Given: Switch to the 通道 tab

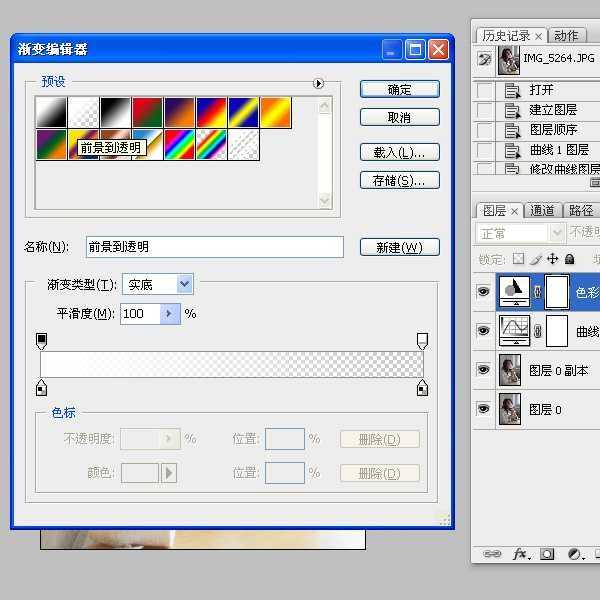Looking at the screenshot, I should [543, 210].
